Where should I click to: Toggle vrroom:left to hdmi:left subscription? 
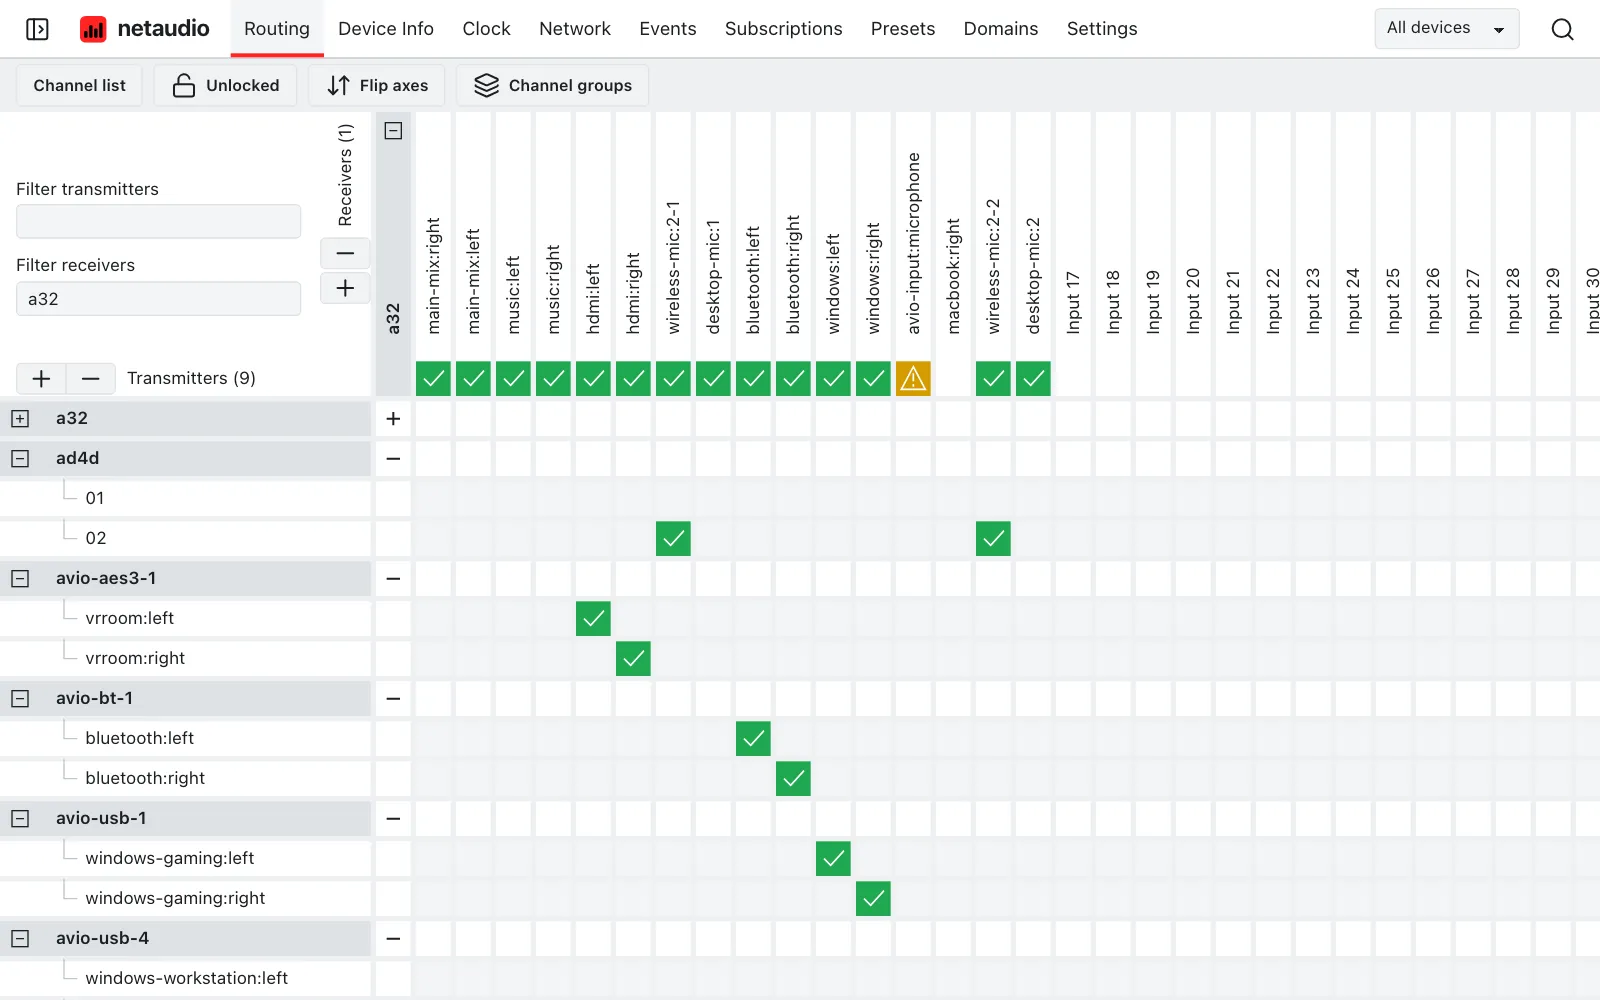click(x=593, y=619)
